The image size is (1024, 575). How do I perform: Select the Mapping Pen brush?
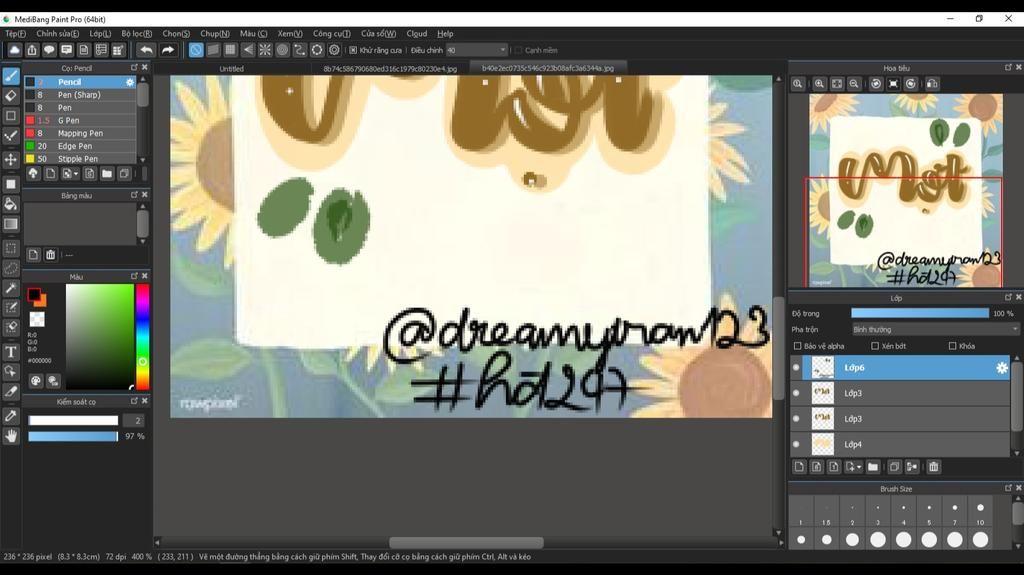pos(80,133)
